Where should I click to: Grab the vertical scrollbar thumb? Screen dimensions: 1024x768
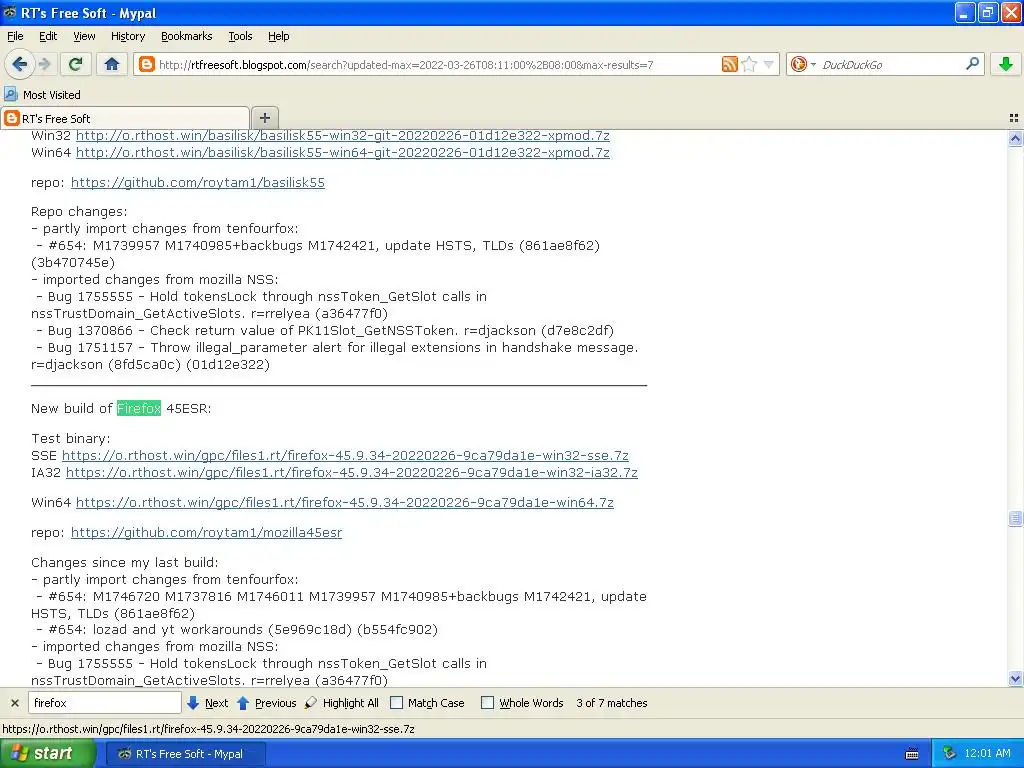coord(1015,519)
